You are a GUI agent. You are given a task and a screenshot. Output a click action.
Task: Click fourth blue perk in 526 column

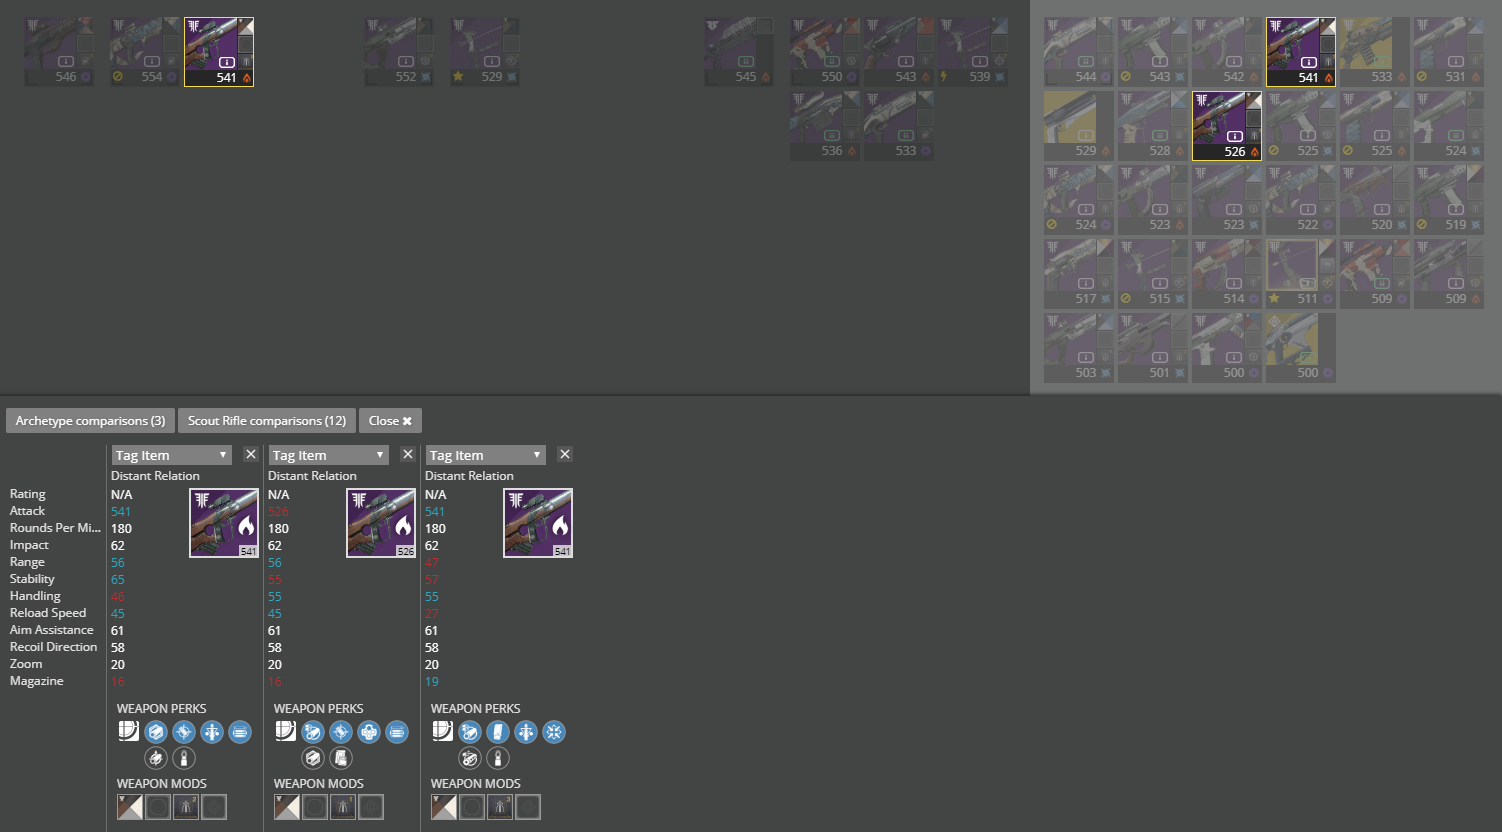(x=397, y=732)
